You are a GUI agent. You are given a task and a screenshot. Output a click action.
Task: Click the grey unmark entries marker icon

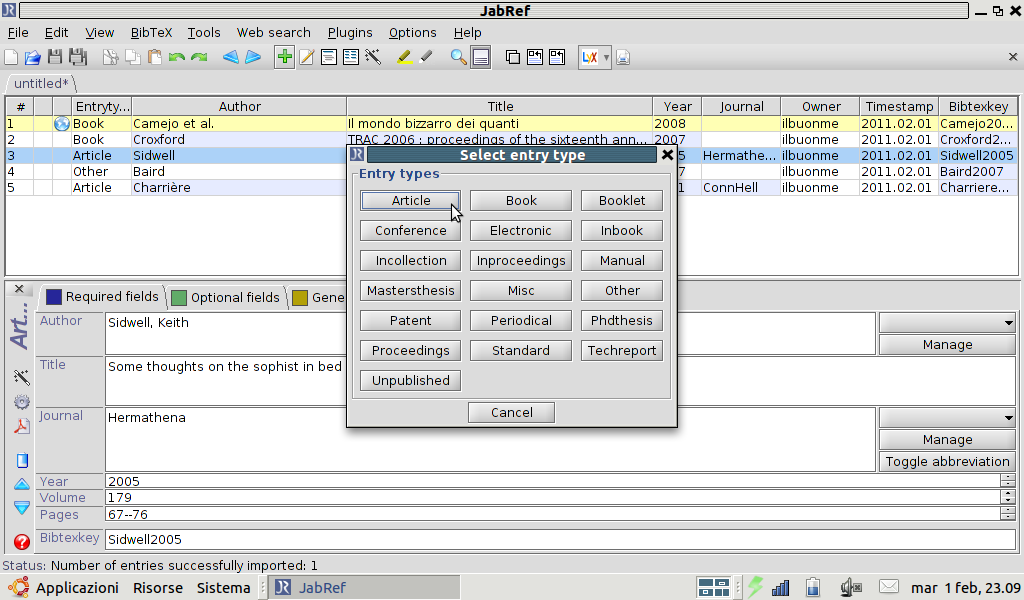426,57
